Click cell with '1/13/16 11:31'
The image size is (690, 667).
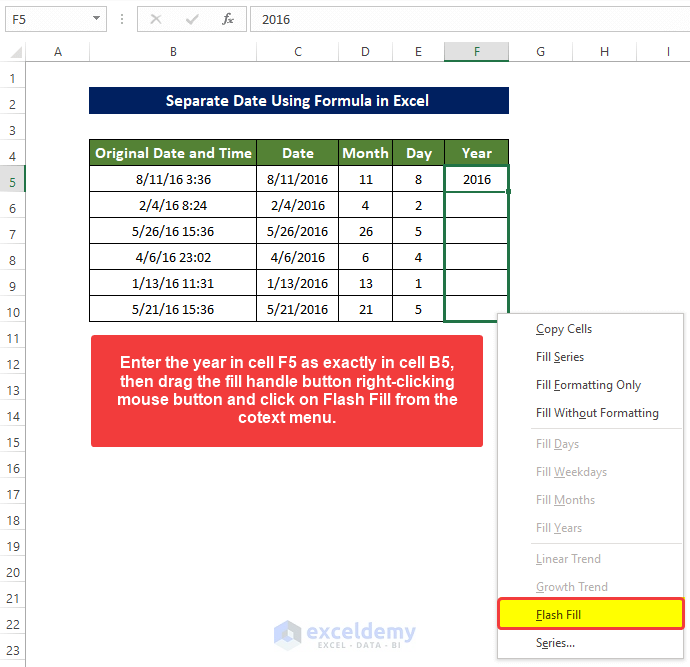(x=173, y=283)
